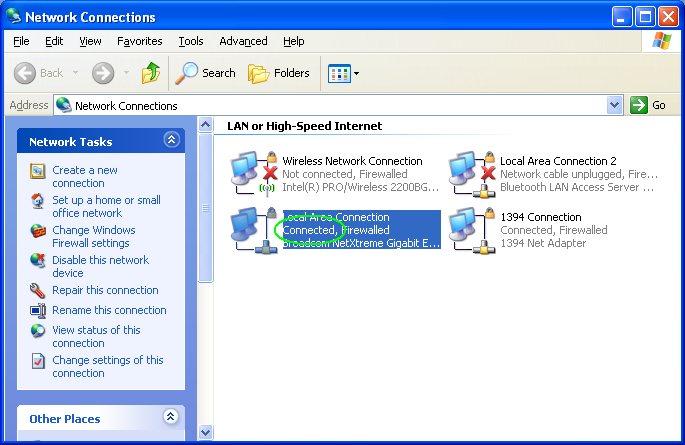The height and width of the screenshot is (445, 685).
Task: Click the Local Area Connection network icon
Action: click(251, 229)
